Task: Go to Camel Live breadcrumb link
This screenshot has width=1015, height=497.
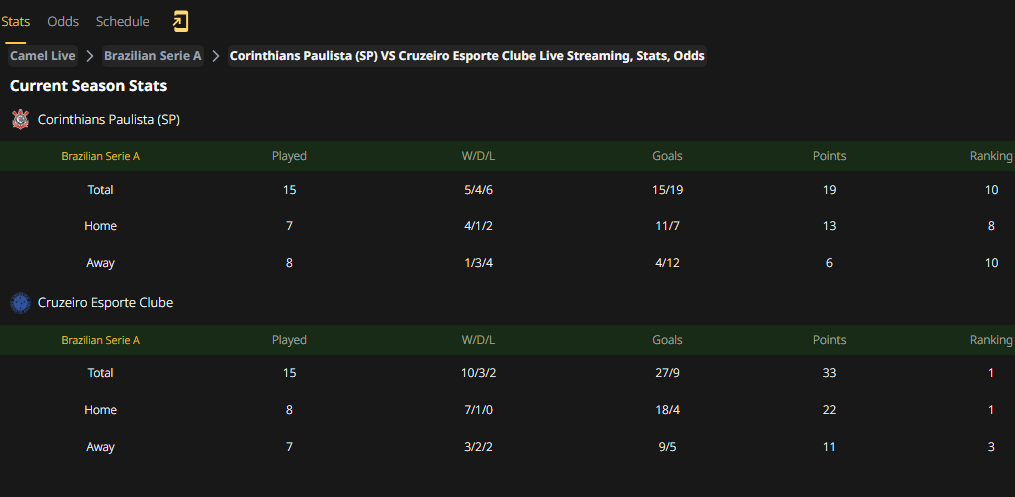Action: (x=43, y=56)
